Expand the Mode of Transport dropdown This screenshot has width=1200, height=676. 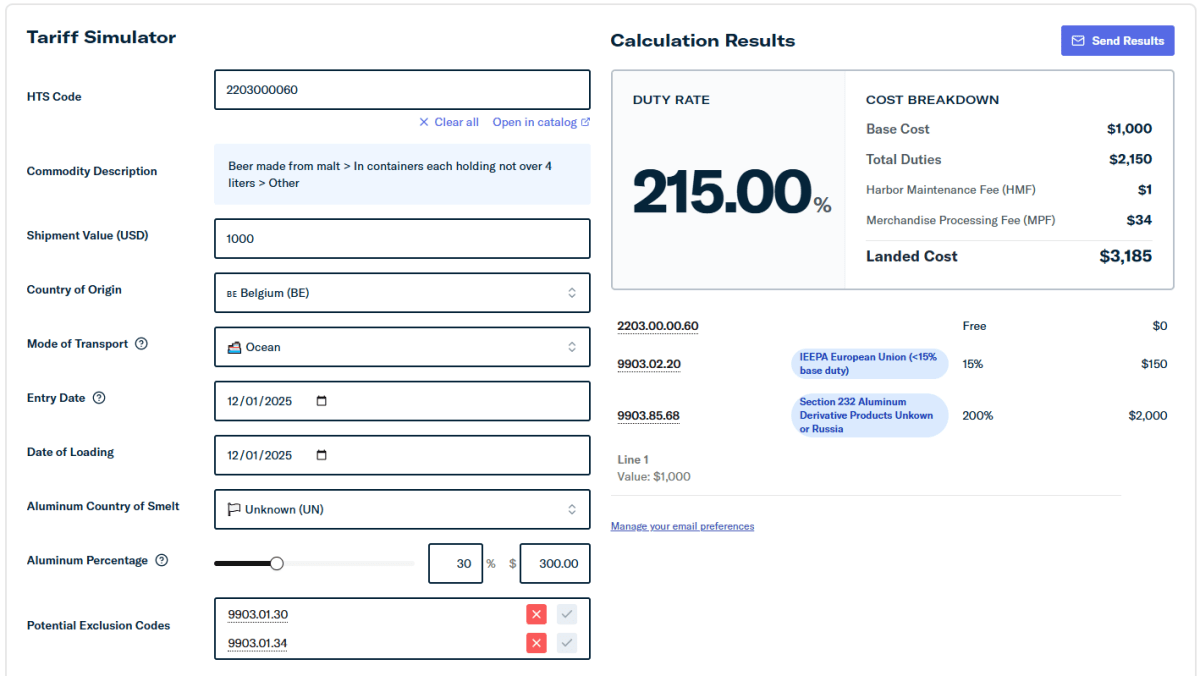click(402, 347)
